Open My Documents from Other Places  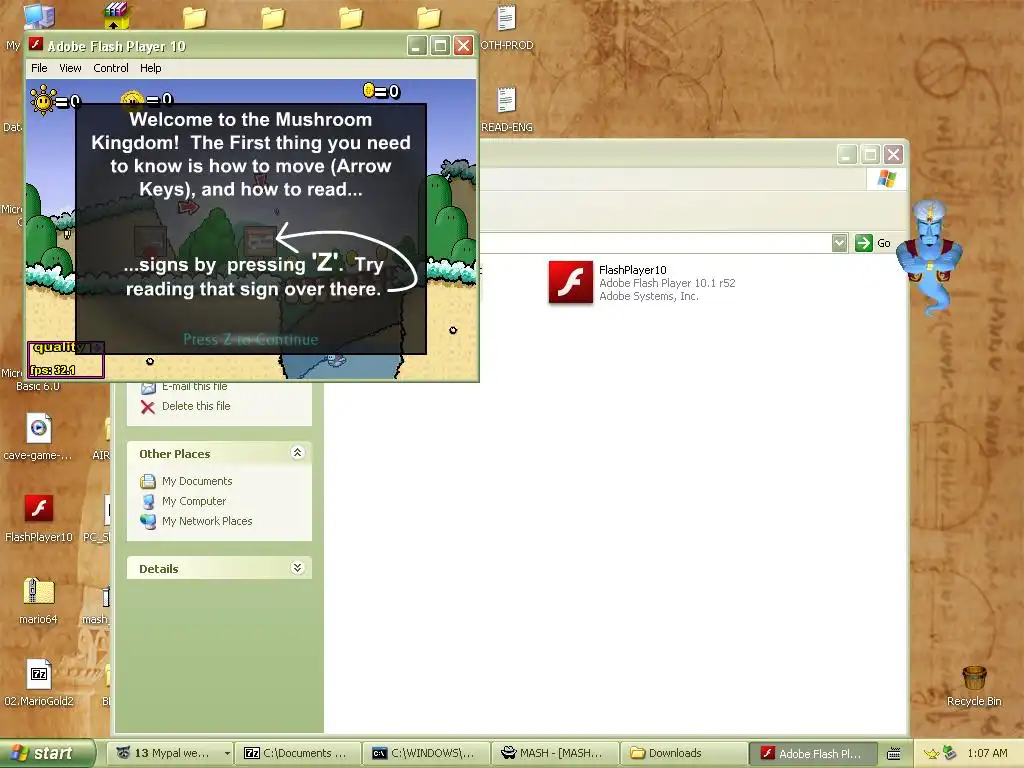197,481
